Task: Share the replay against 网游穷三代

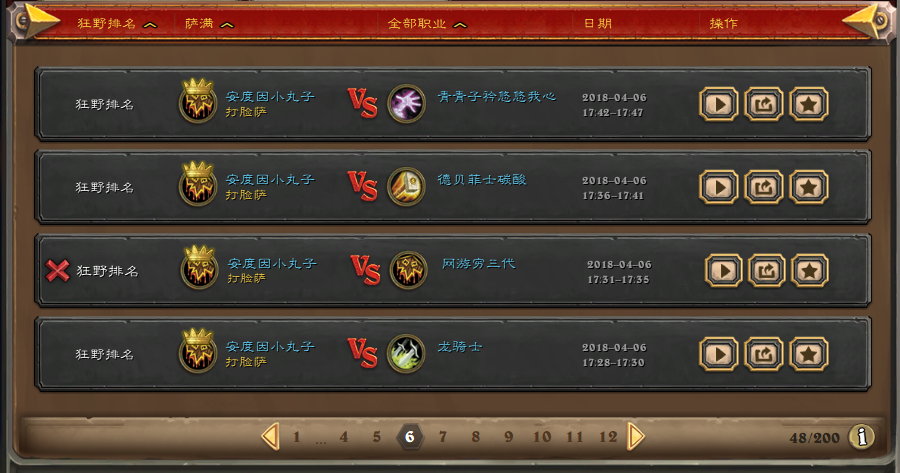Action: (x=766, y=270)
